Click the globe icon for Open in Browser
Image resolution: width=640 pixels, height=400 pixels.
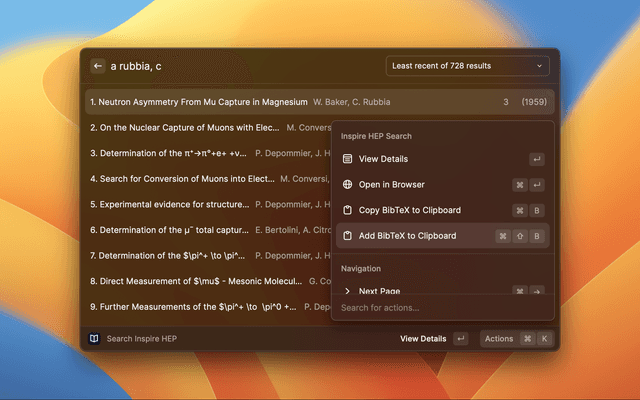coord(347,185)
